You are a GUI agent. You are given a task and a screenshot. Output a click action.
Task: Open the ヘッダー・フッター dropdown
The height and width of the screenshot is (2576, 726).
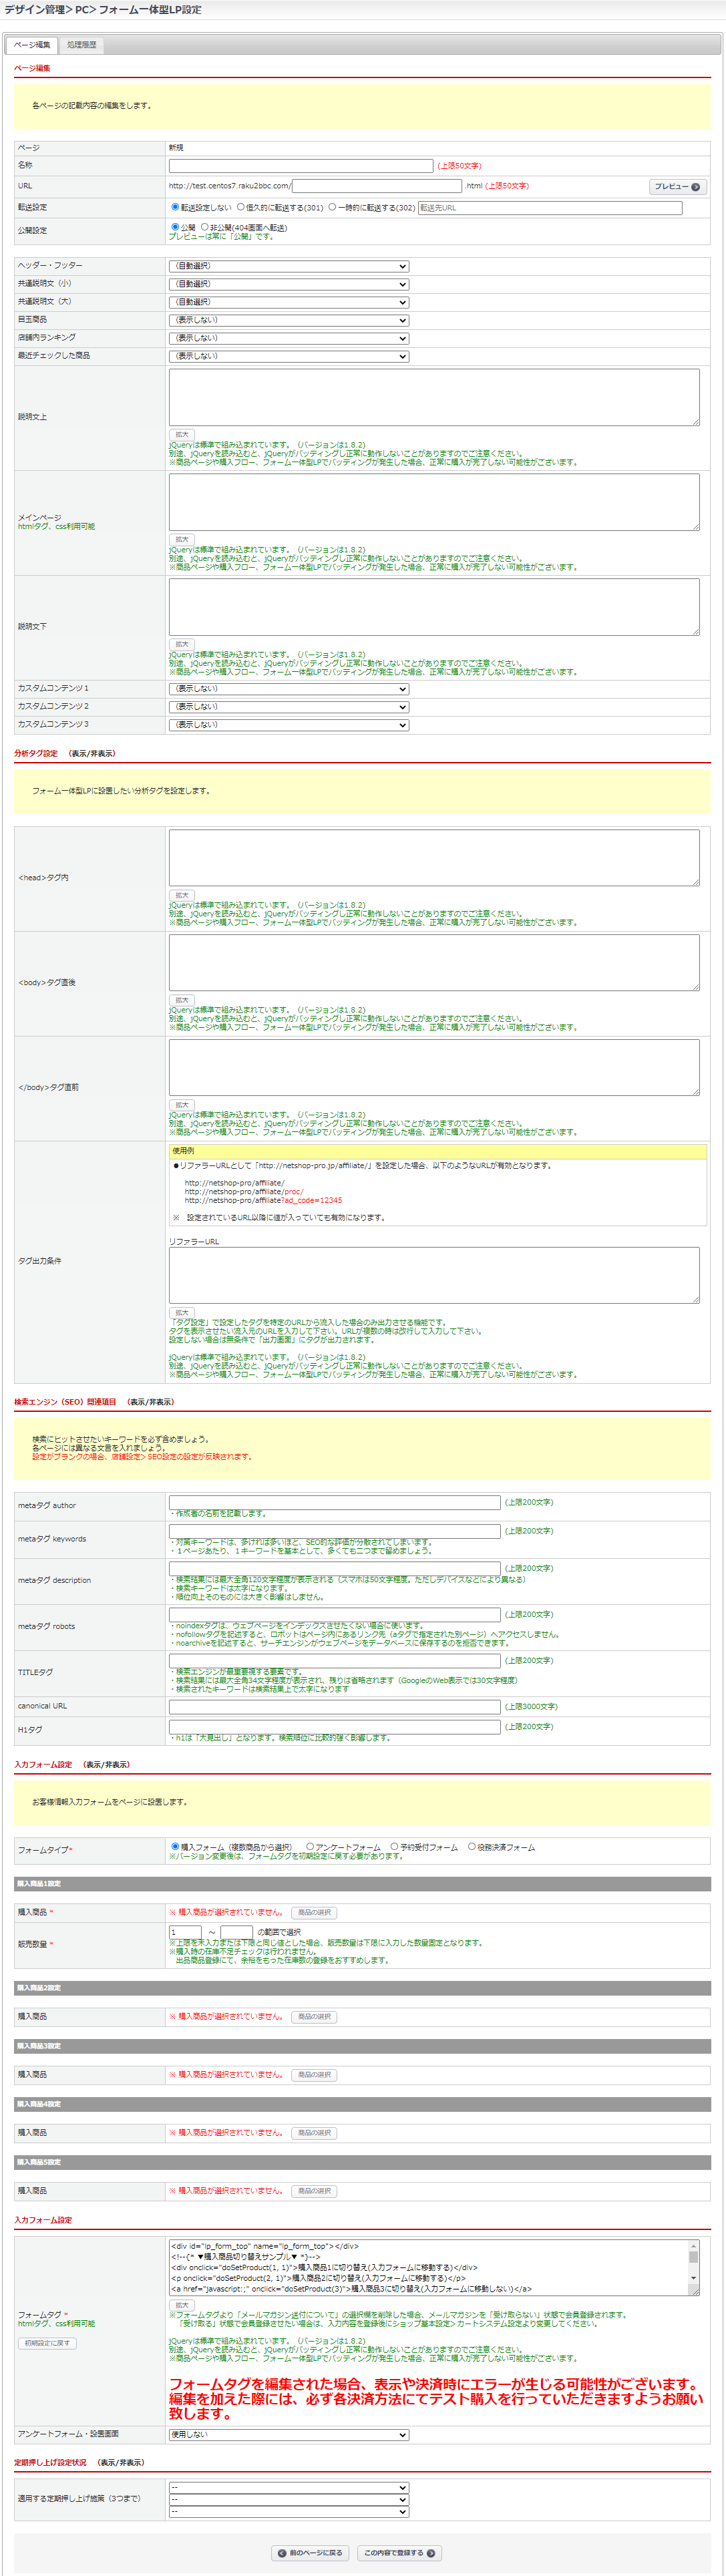[x=289, y=266]
